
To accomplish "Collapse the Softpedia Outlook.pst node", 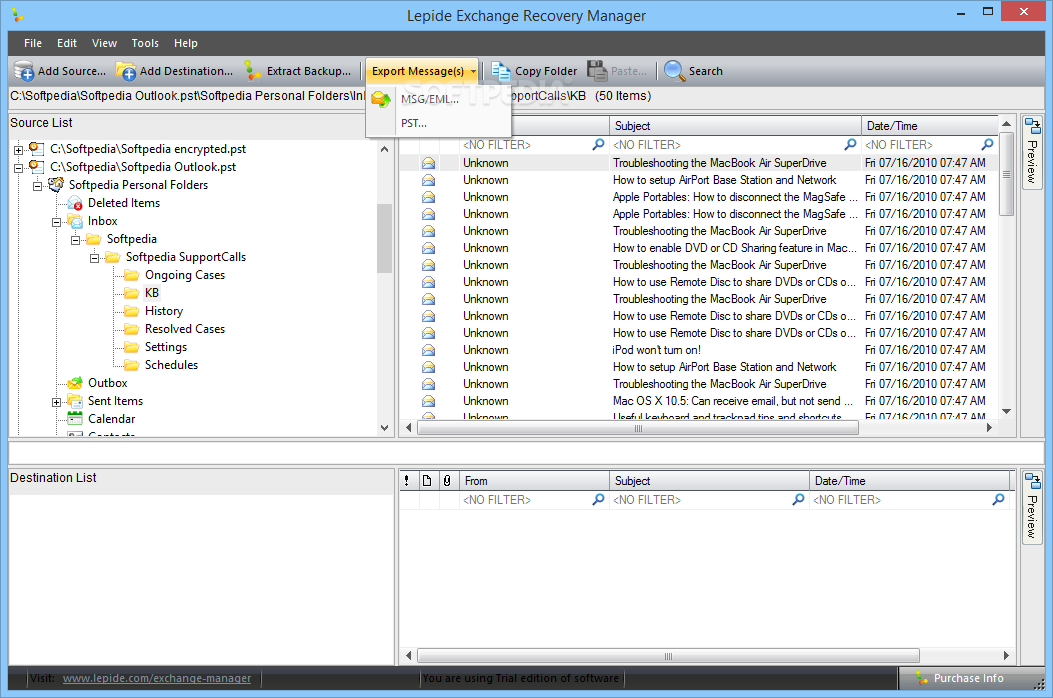I will (x=19, y=168).
